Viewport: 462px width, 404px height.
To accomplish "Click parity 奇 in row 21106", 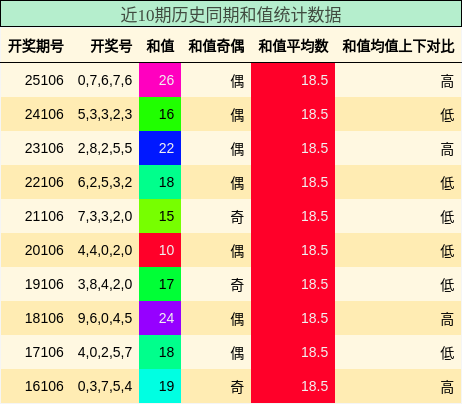I will [237, 217].
